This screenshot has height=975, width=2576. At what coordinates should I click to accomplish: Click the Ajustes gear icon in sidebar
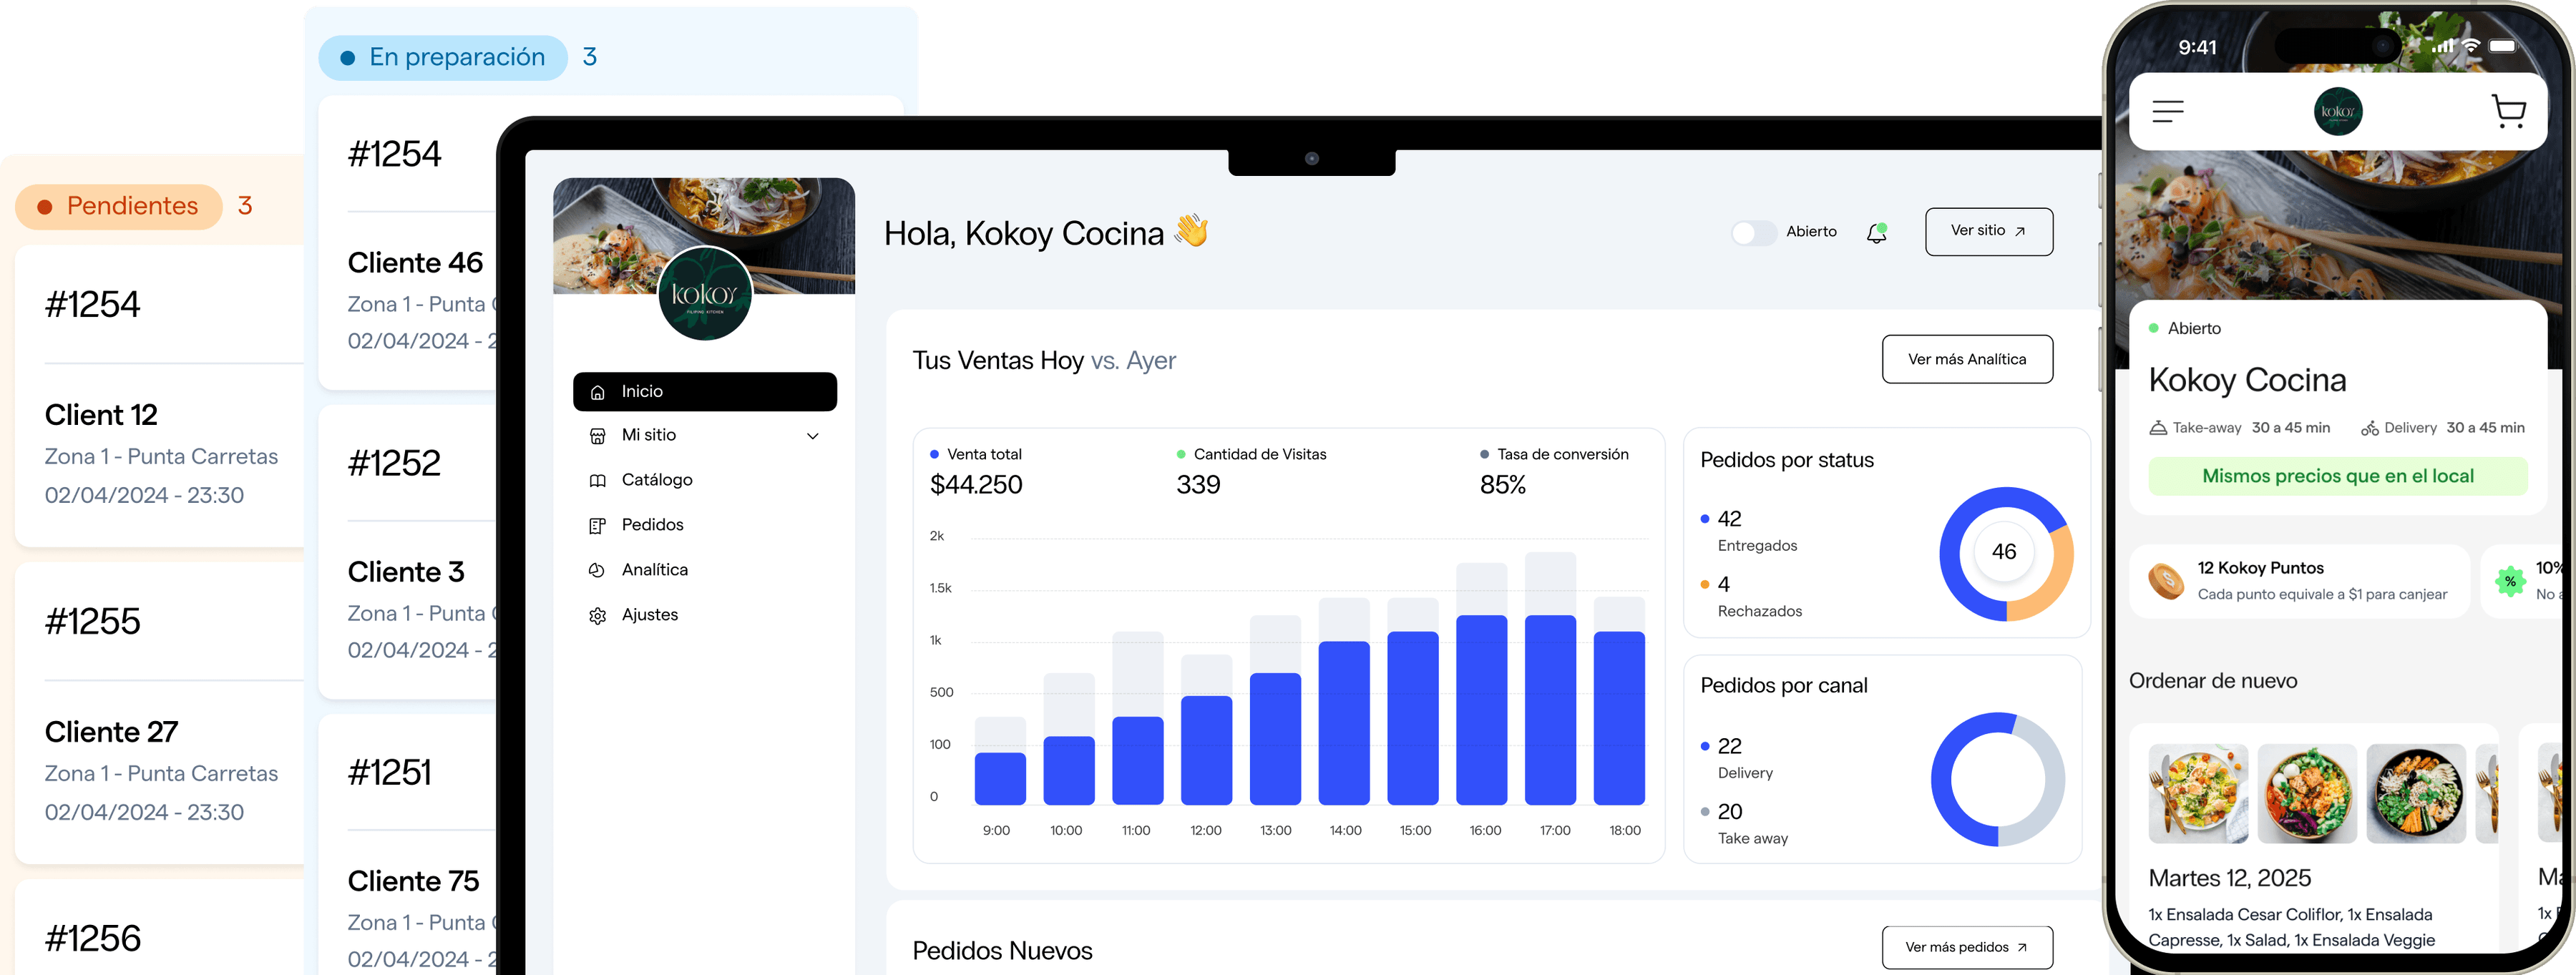point(597,615)
